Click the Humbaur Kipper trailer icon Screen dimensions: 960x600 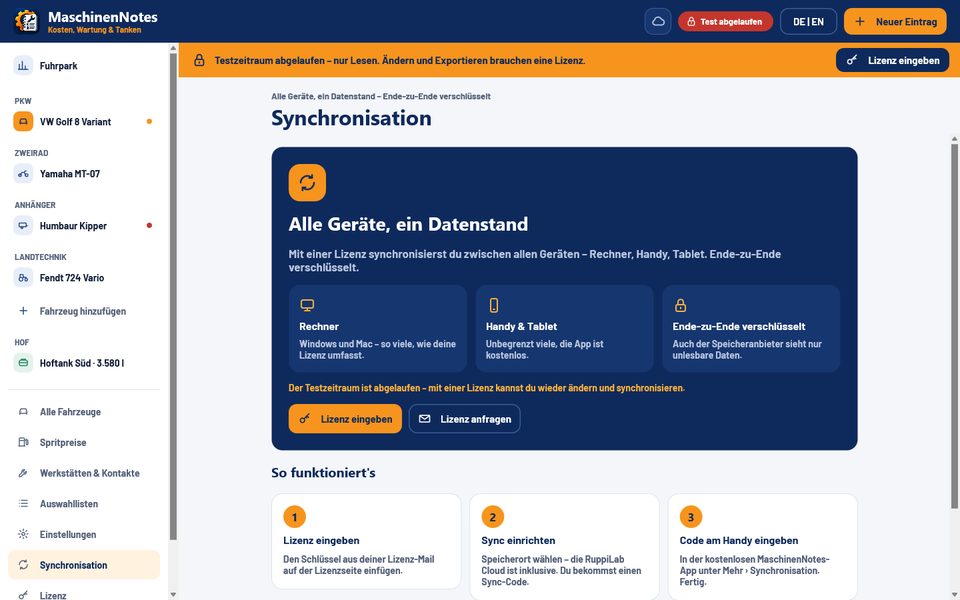coord(23,225)
